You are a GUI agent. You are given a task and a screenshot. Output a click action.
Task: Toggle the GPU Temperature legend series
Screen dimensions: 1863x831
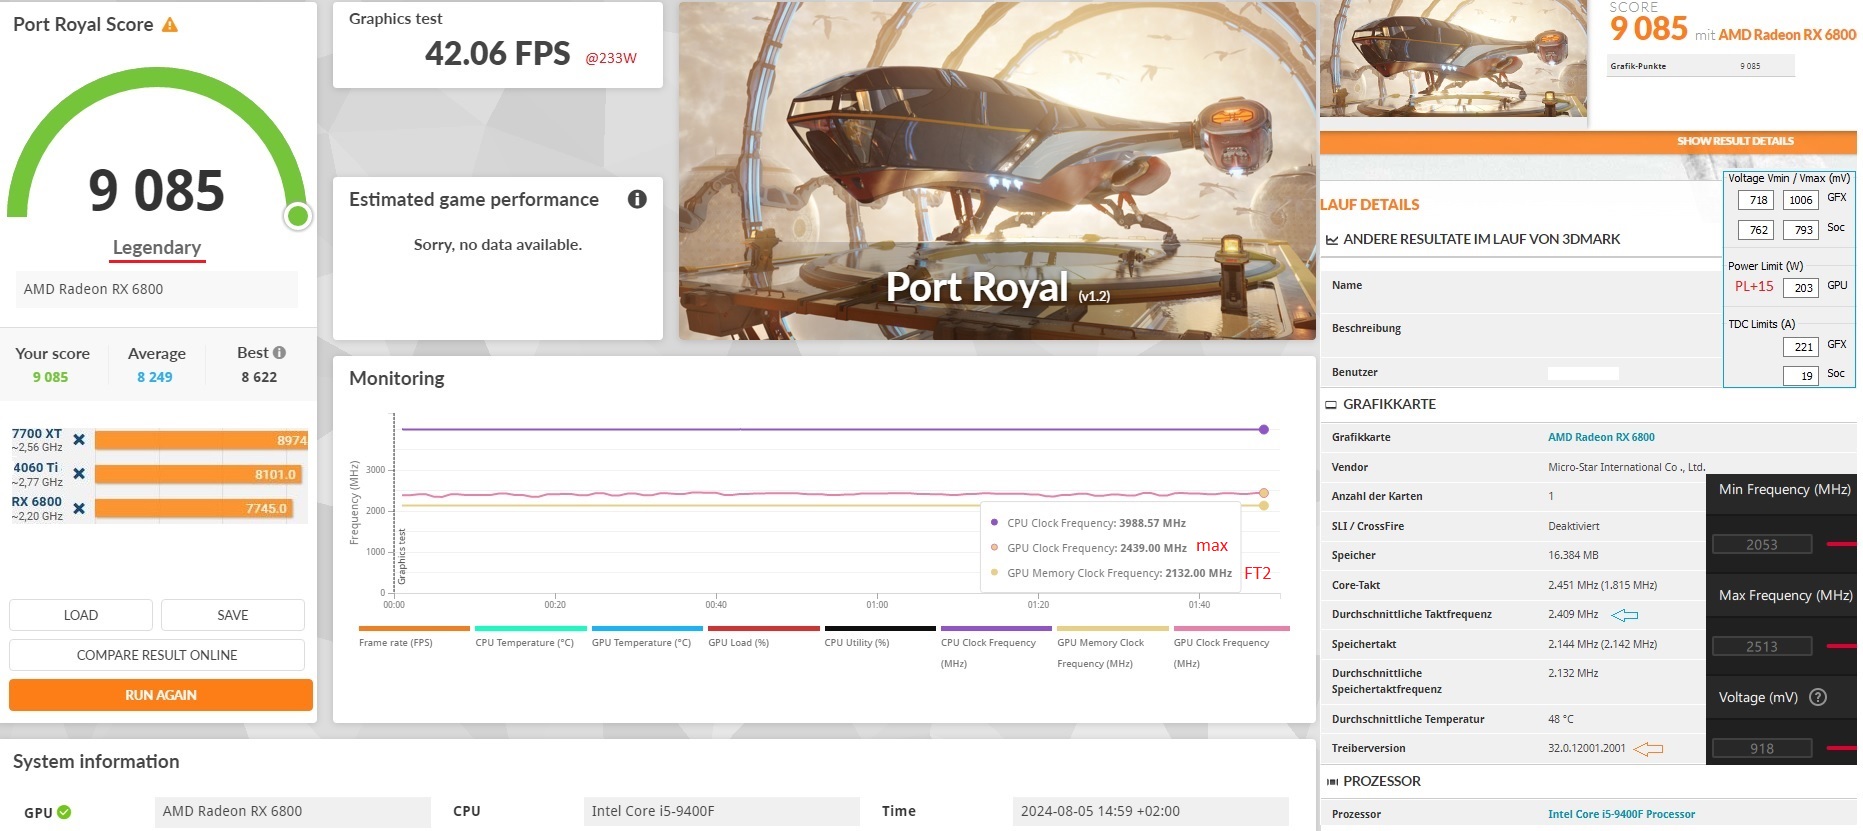click(647, 637)
